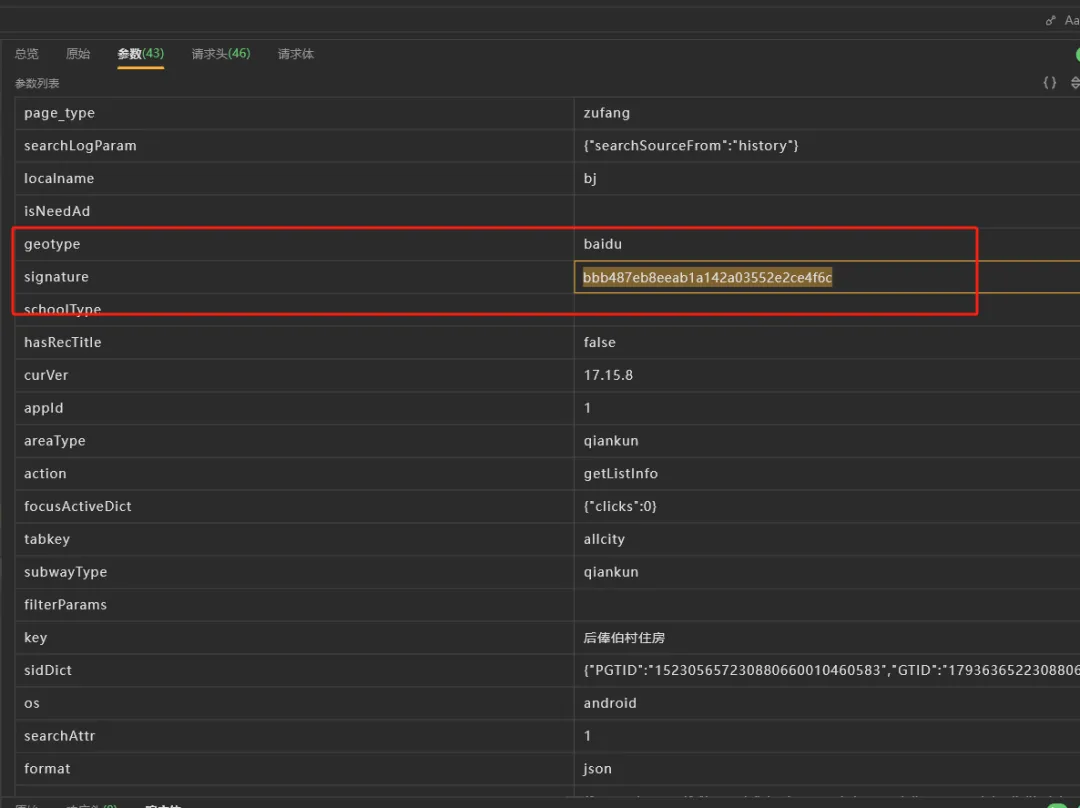Open the 原始 tab
Viewport: 1080px width, 808px height.
[78, 54]
